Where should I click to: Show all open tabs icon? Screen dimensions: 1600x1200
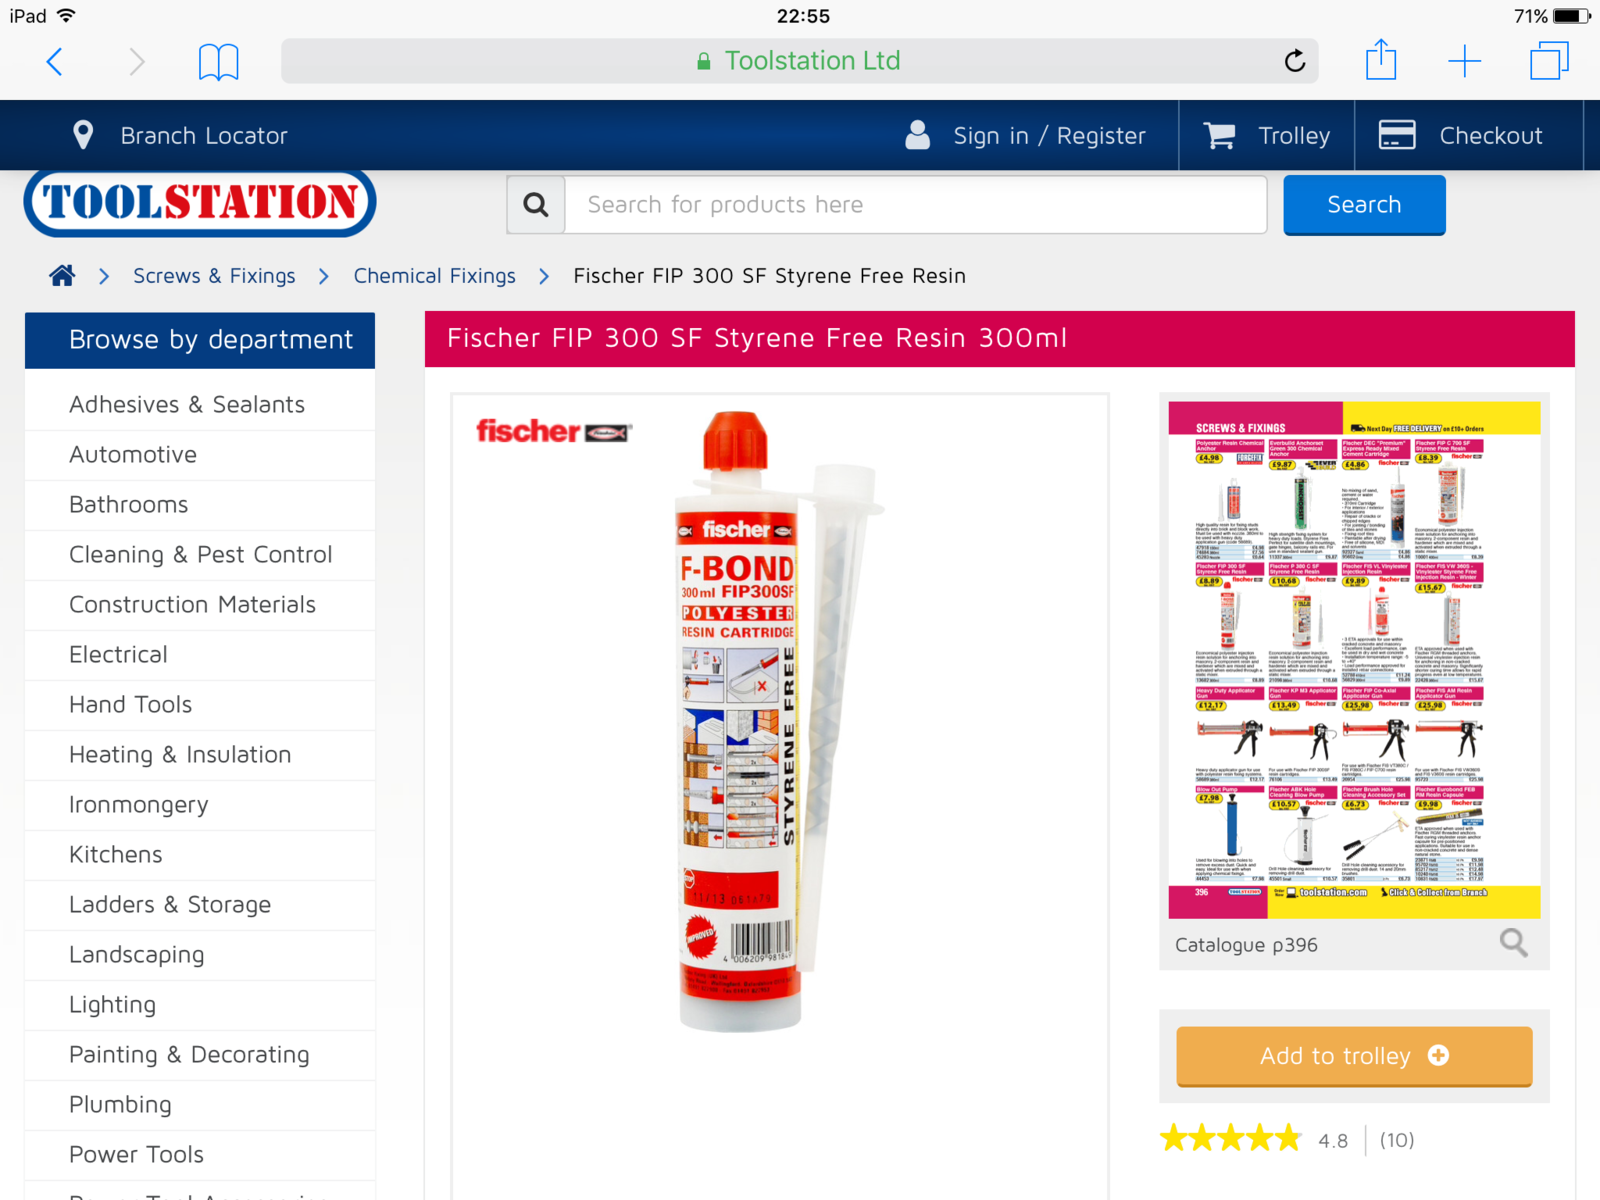click(1549, 60)
